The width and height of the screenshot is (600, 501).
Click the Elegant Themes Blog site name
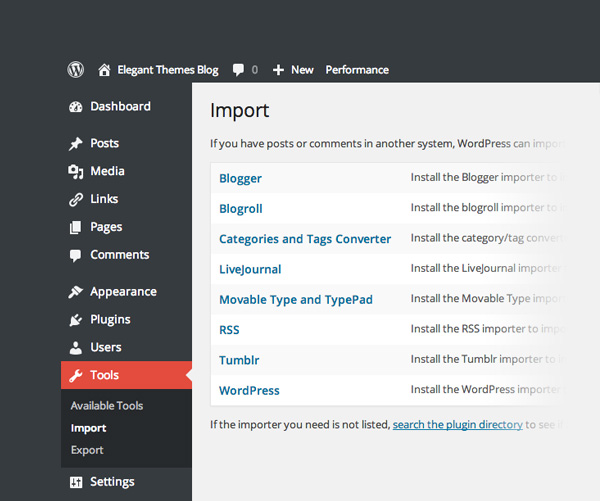(168, 70)
